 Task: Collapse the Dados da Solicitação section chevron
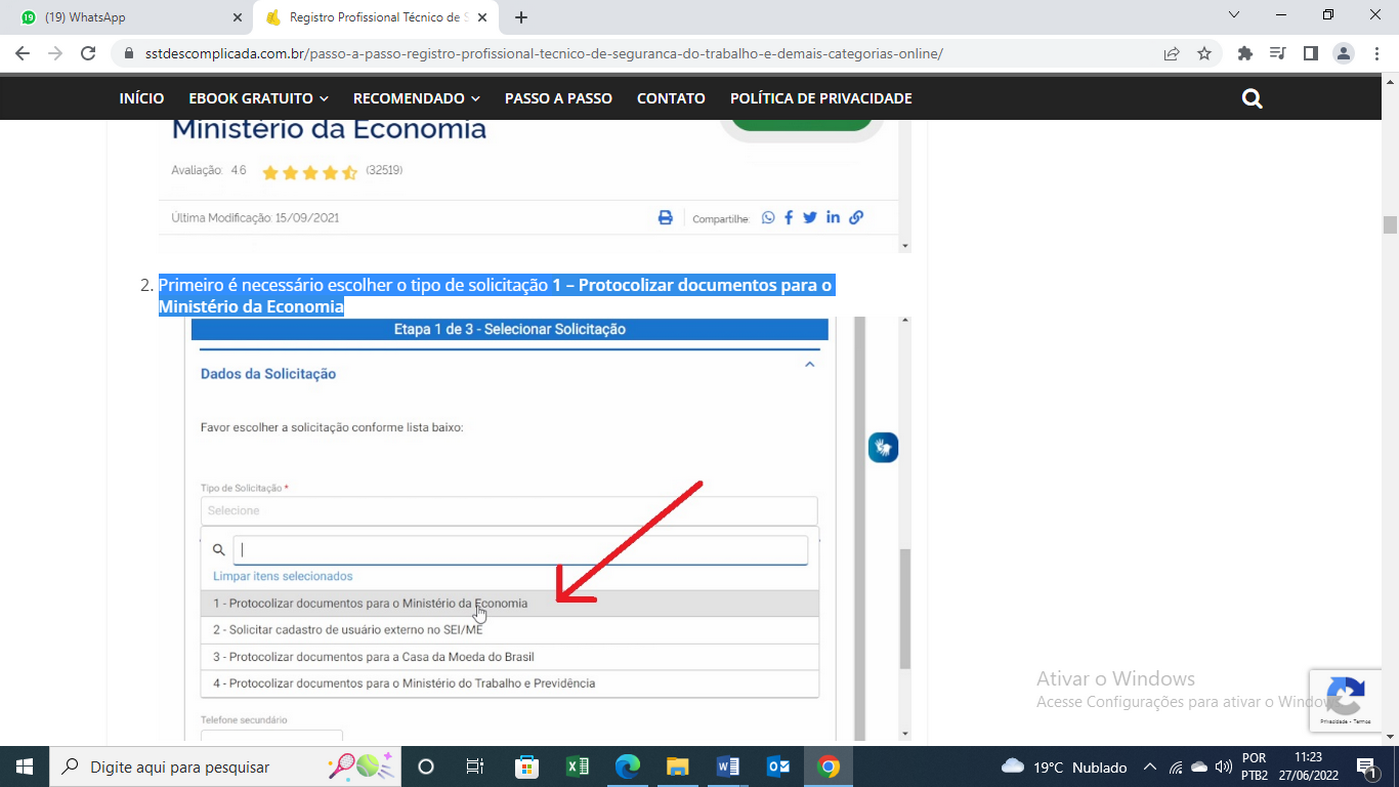[x=810, y=365]
